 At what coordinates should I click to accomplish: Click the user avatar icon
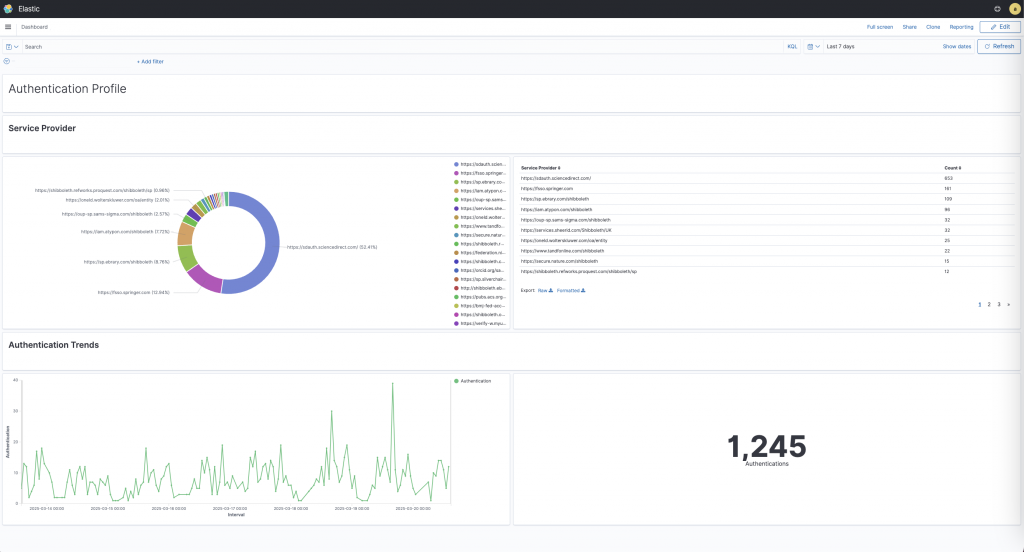pos(1014,8)
